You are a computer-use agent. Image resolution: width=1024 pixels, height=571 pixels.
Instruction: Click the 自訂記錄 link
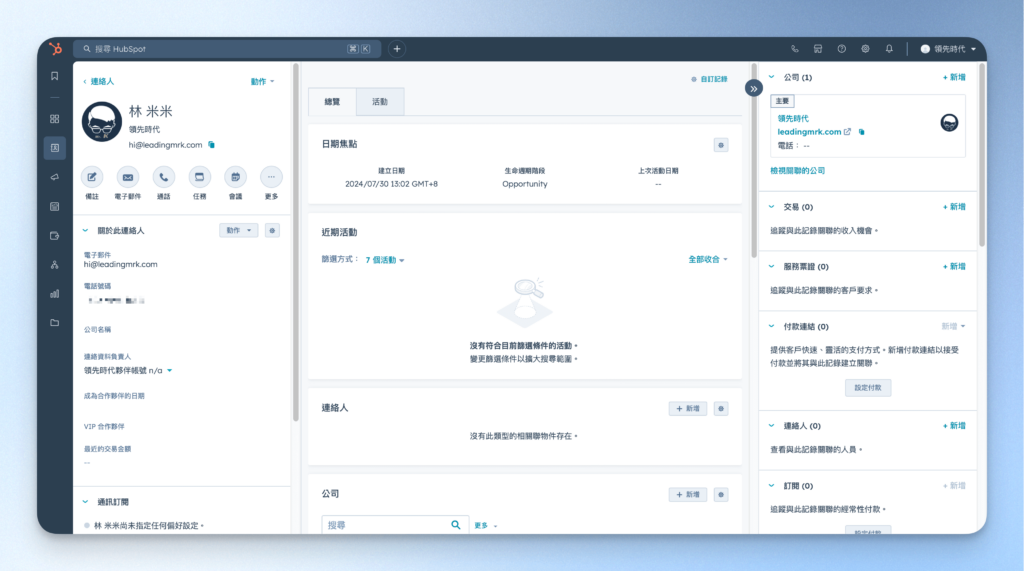point(710,79)
